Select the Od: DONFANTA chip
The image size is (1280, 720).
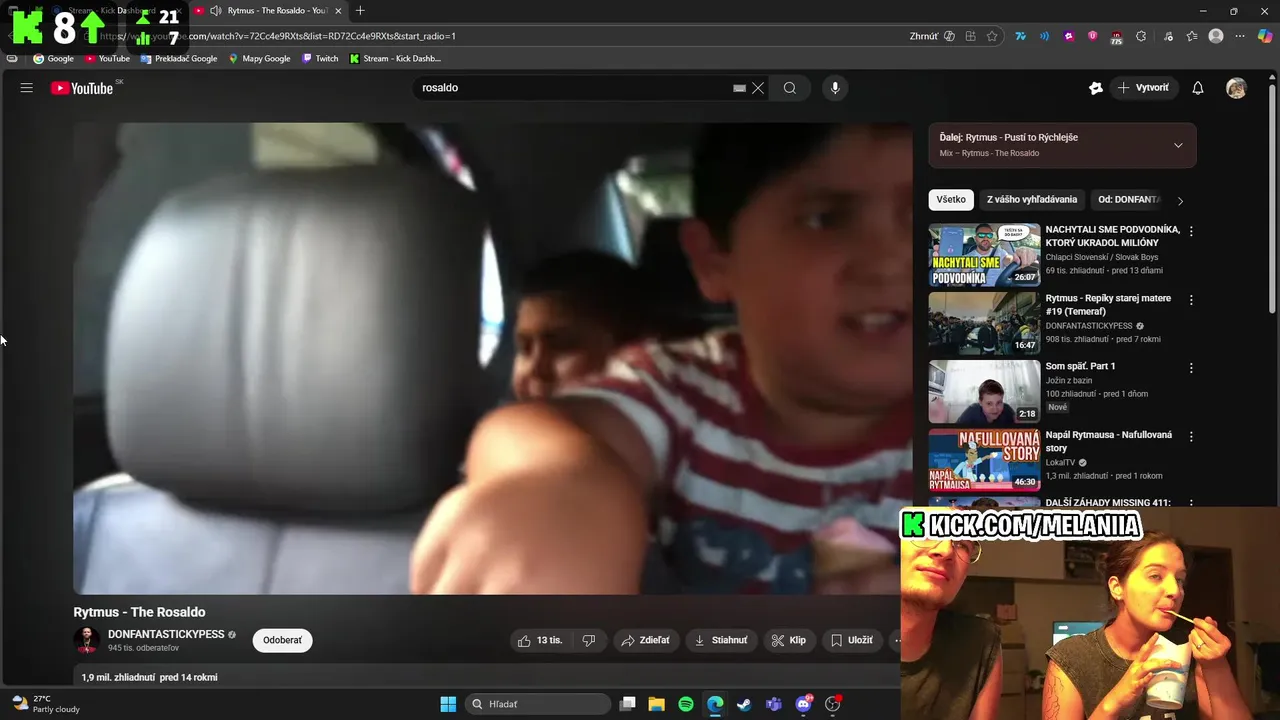(x=1128, y=199)
